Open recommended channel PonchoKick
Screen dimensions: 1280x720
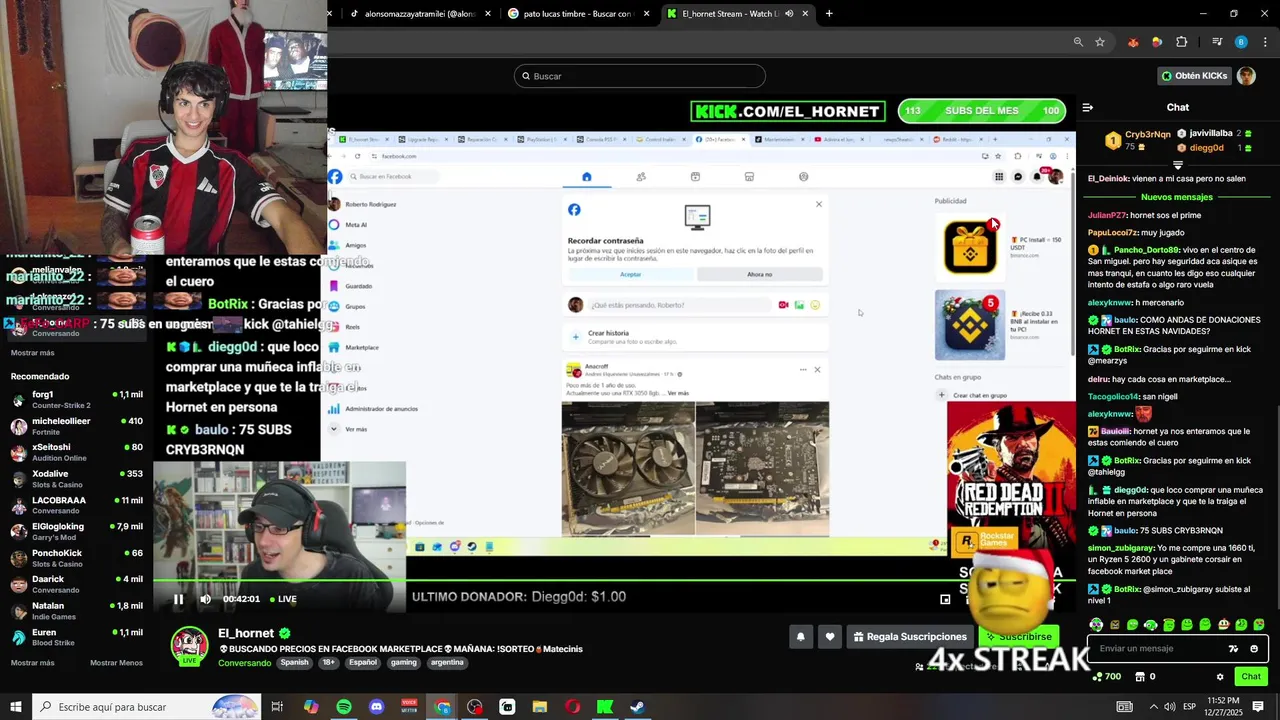click(76, 558)
